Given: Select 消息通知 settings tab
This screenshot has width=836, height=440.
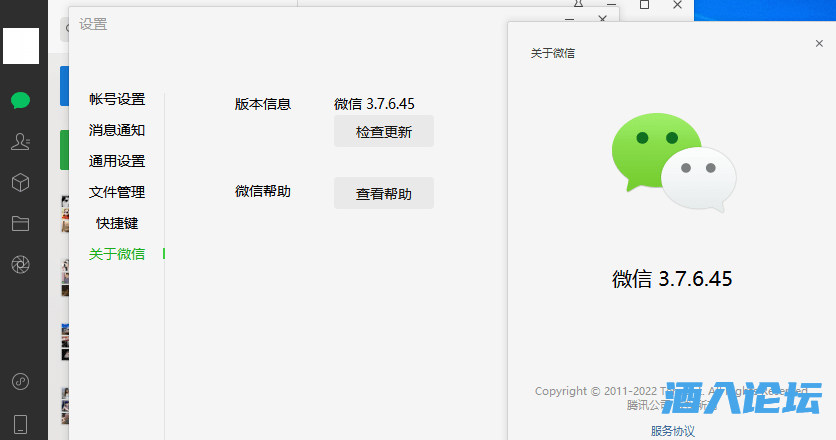Looking at the screenshot, I should (117, 130).
